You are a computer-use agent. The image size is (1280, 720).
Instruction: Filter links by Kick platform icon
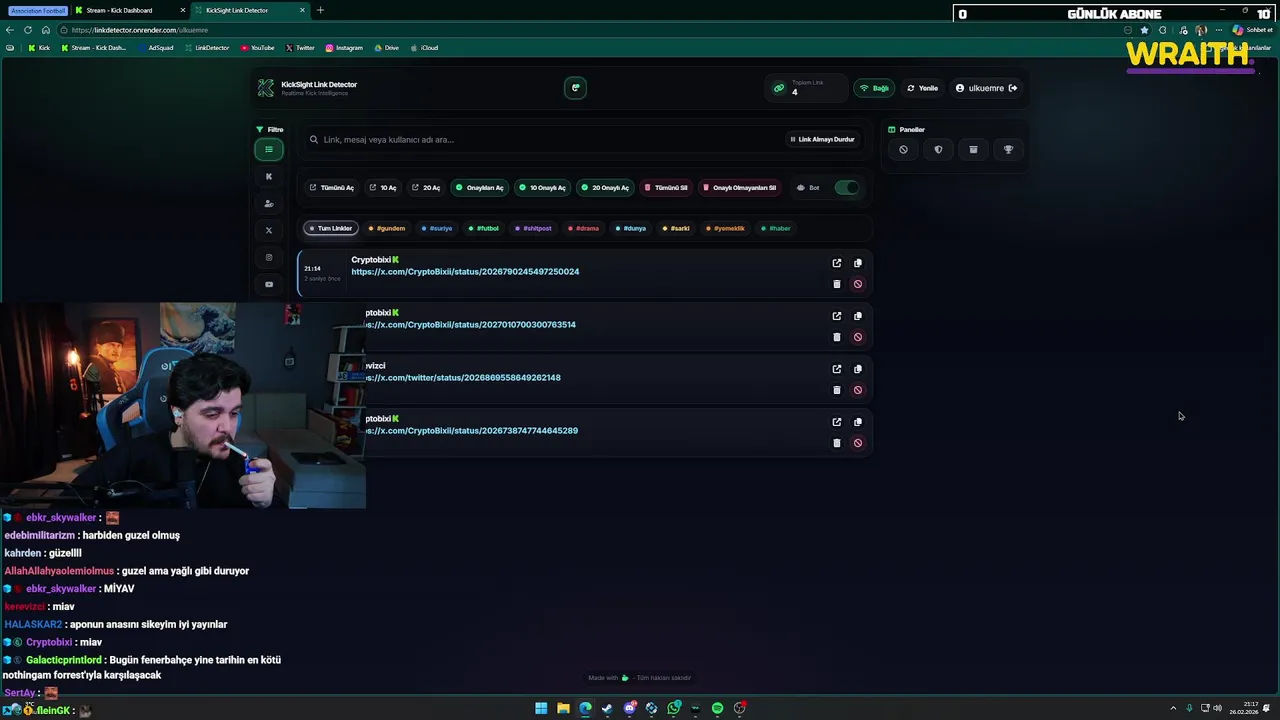(268, 176)
